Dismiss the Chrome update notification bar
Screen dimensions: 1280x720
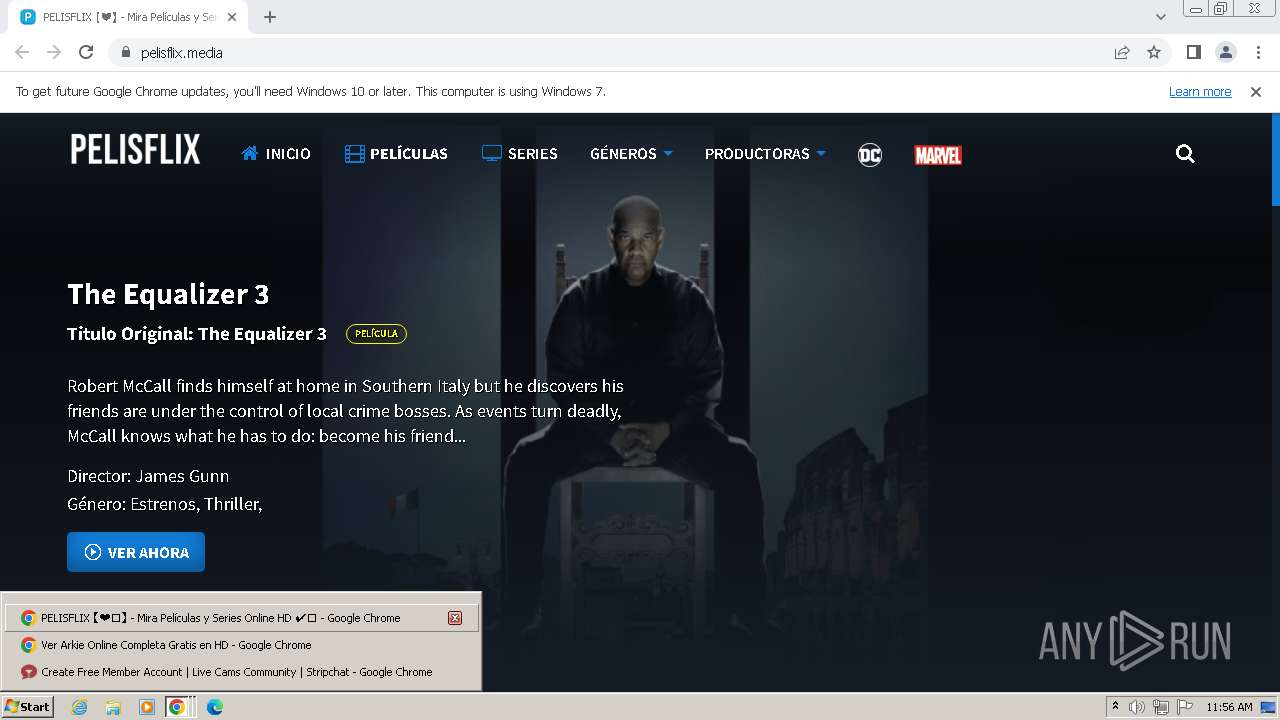click(1256, 92)
